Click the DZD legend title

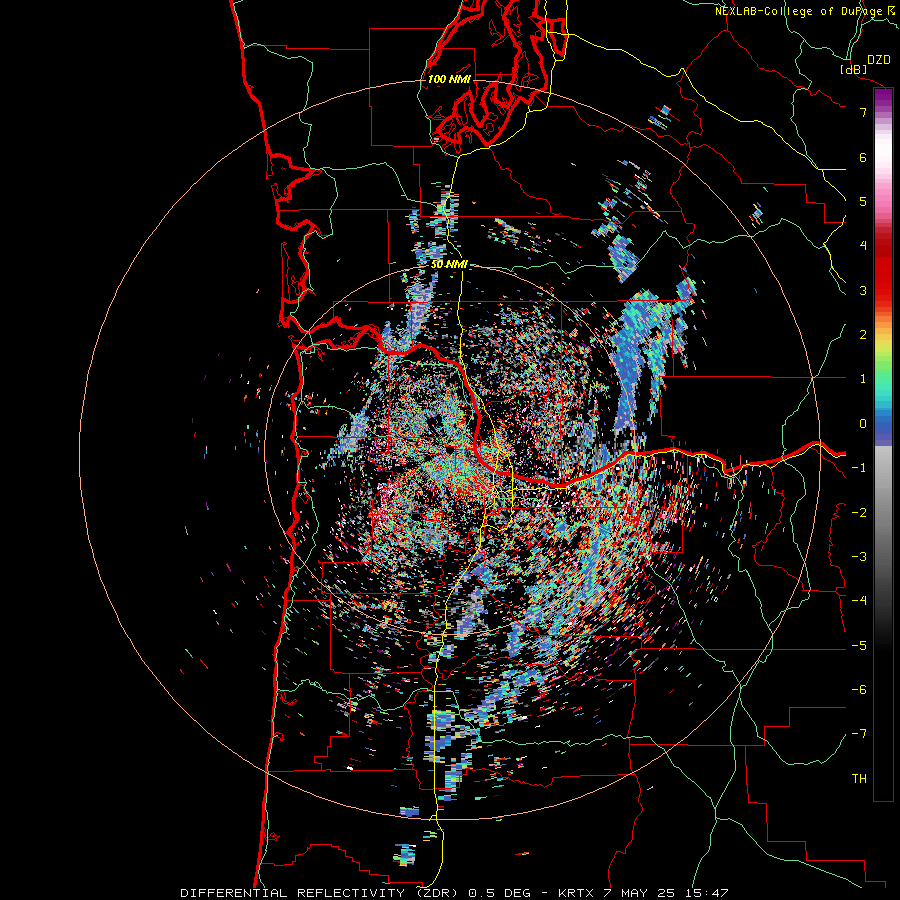(879, 59)
